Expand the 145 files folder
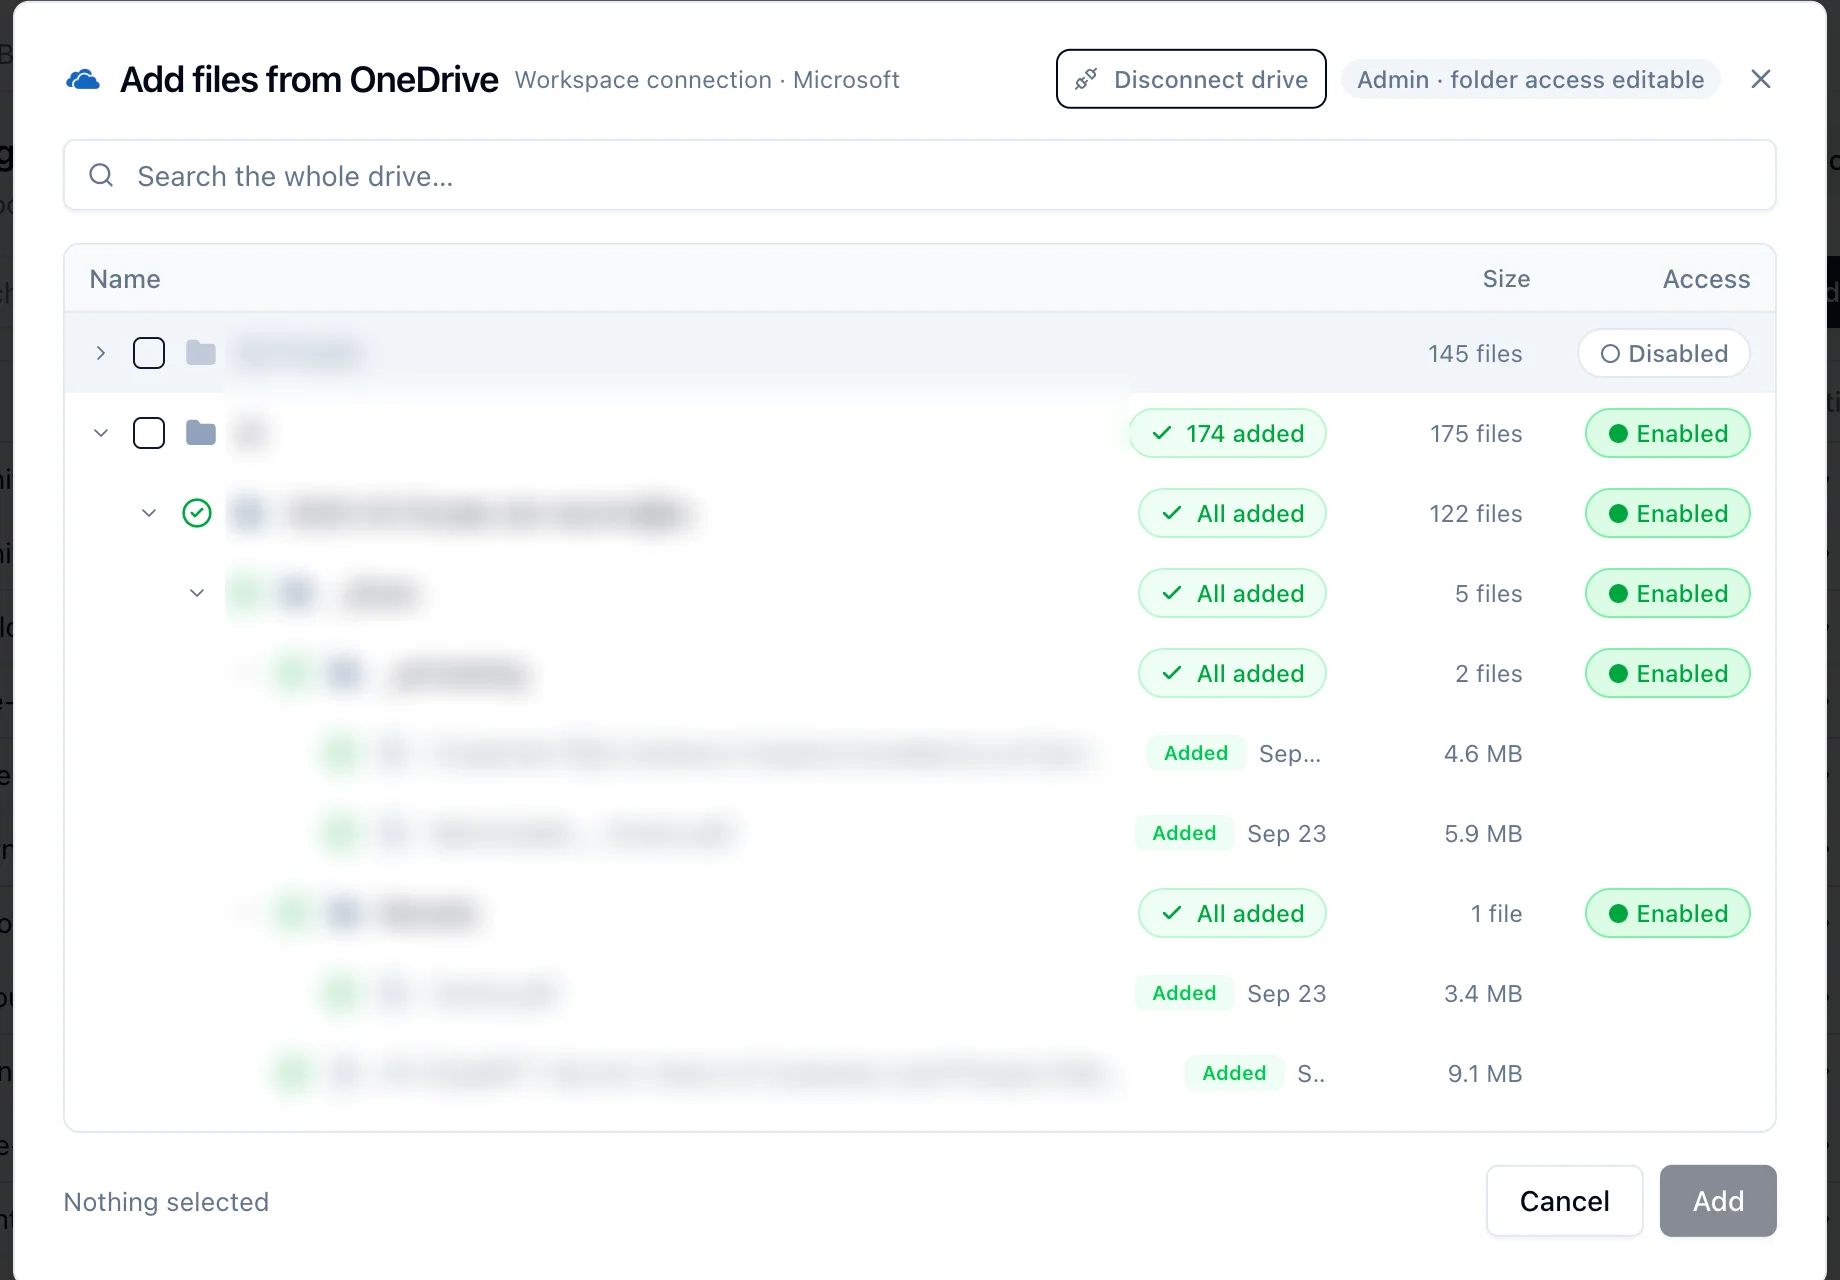 point(101,353)
